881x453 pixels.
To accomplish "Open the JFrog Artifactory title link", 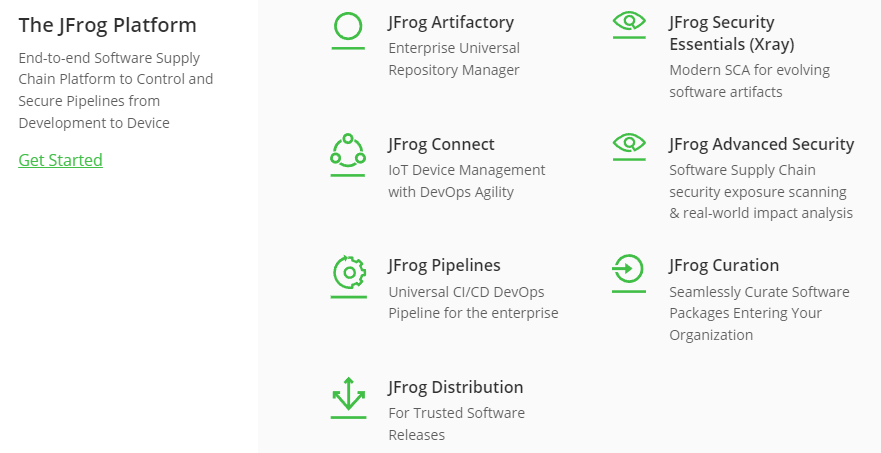I will (x=451, y=22).
